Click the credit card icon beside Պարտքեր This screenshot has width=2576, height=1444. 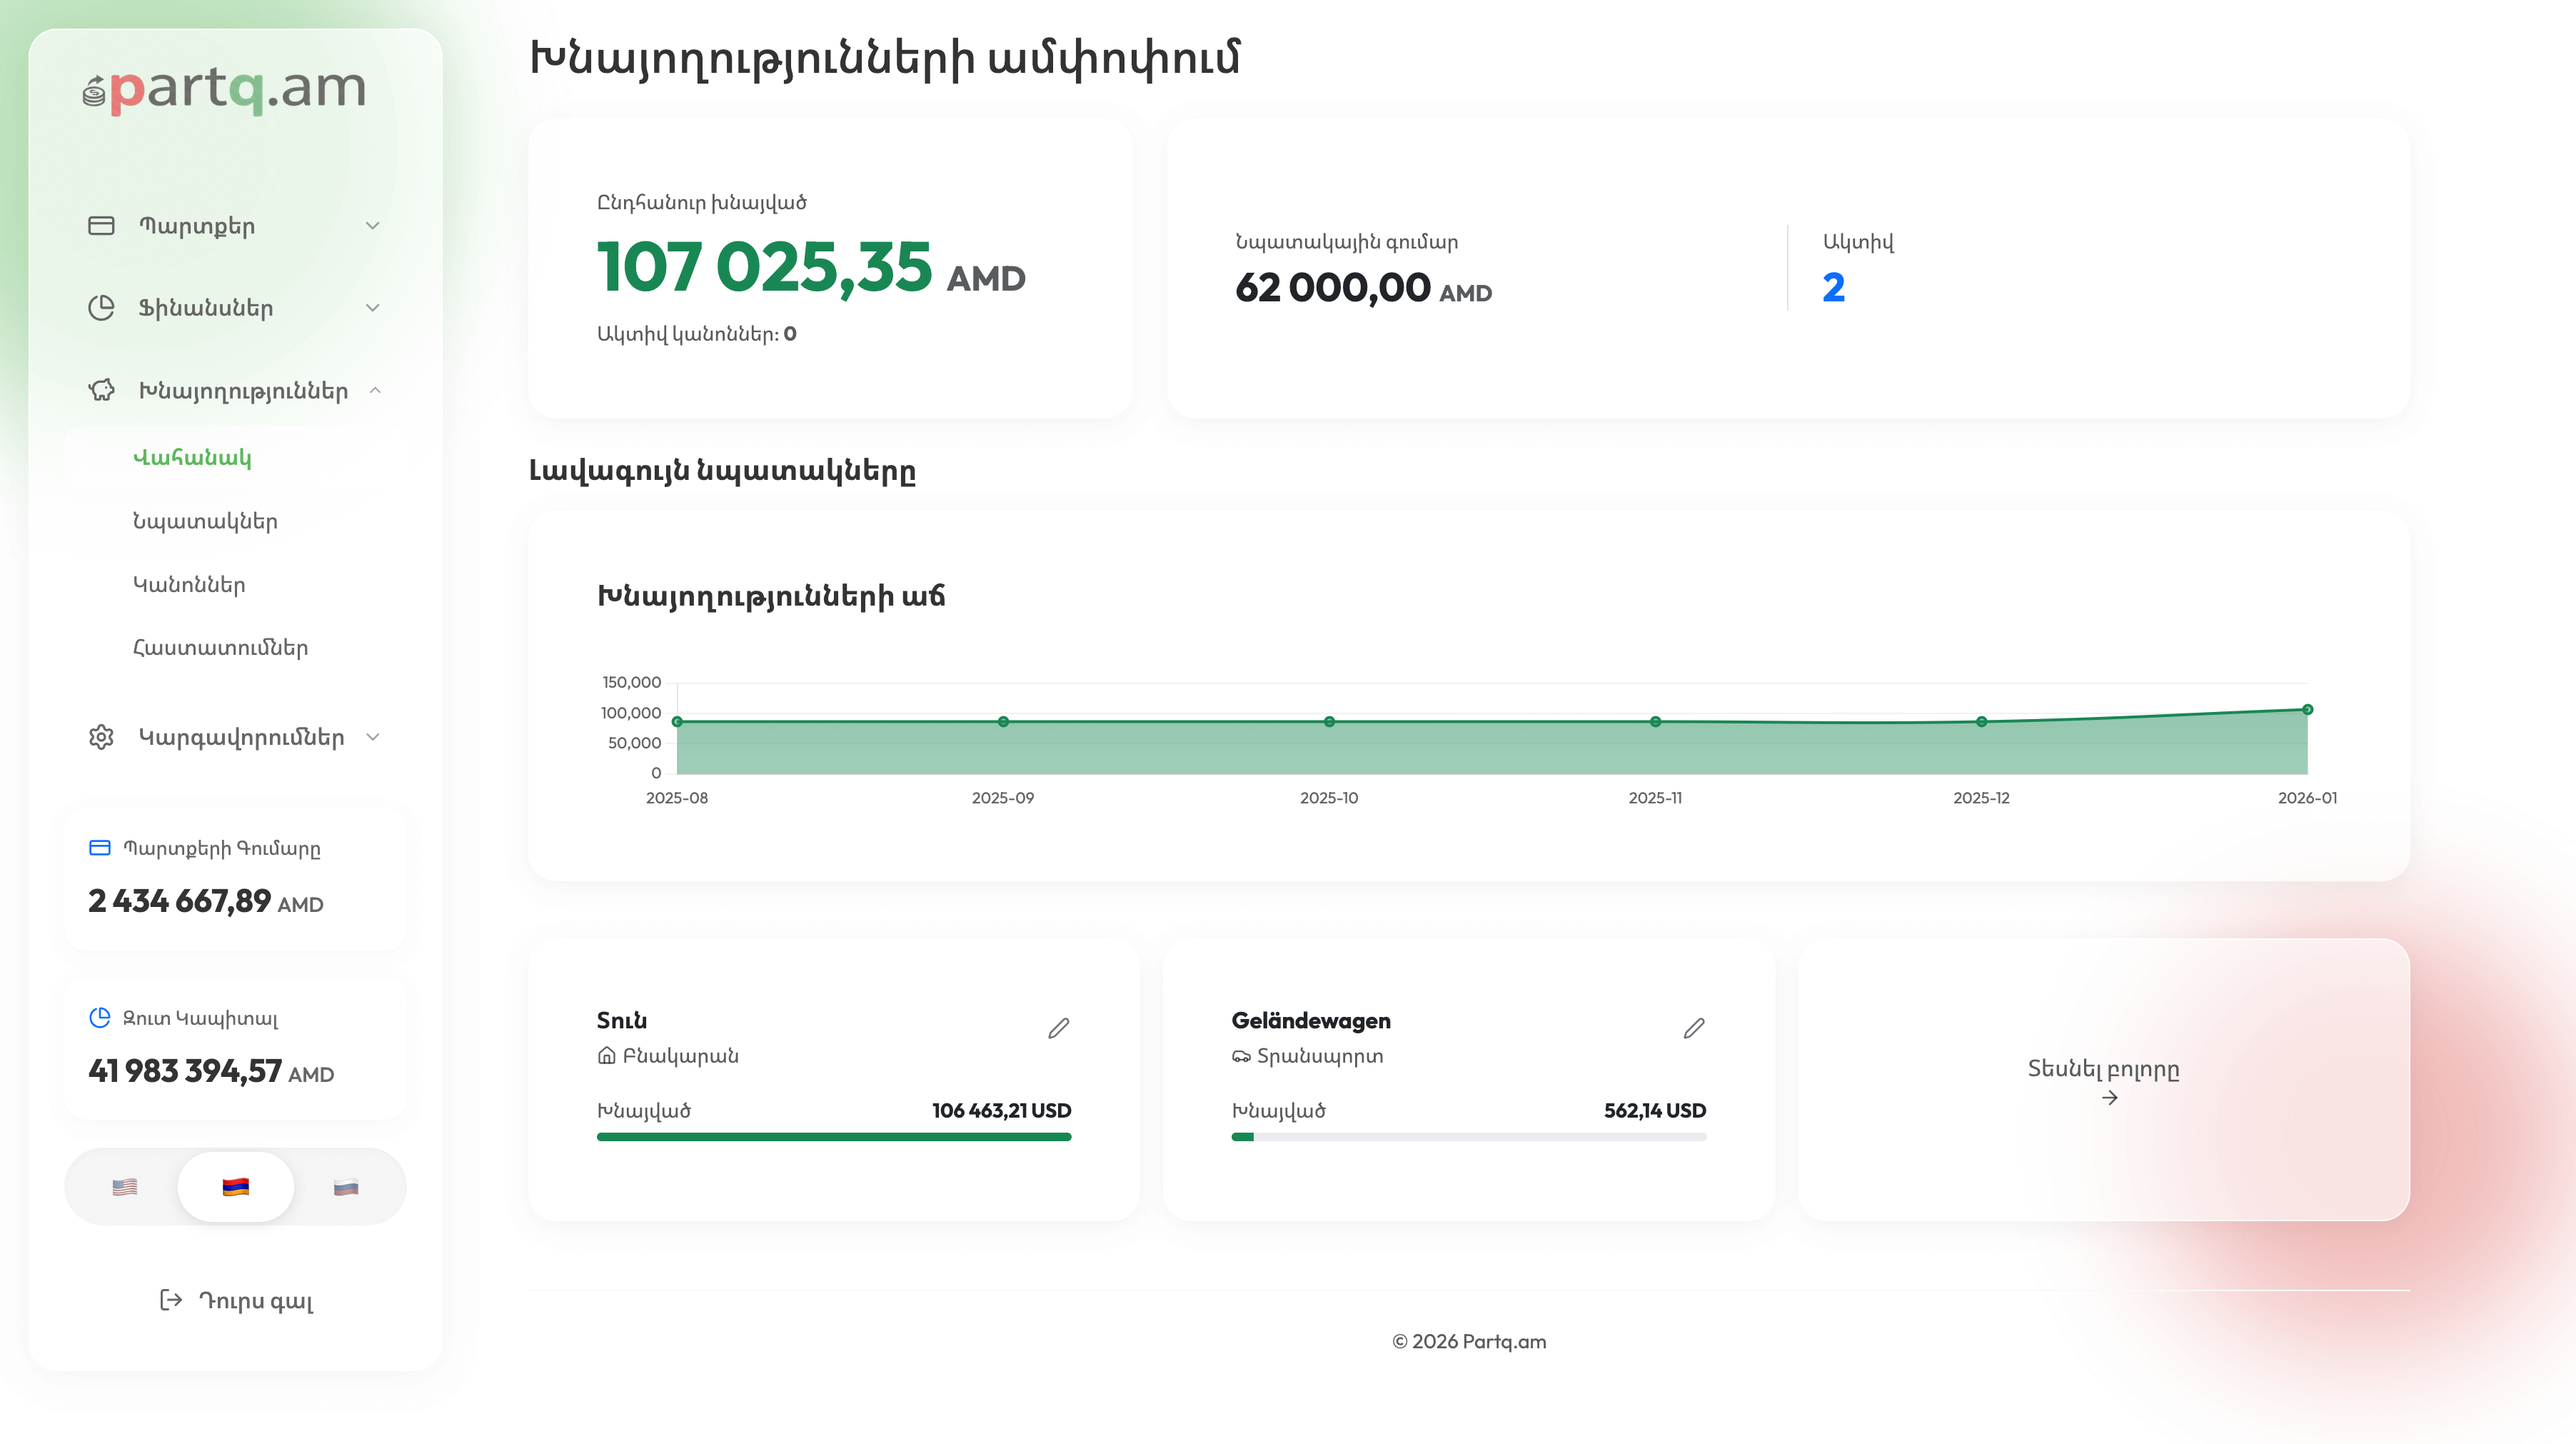point(101,226)
